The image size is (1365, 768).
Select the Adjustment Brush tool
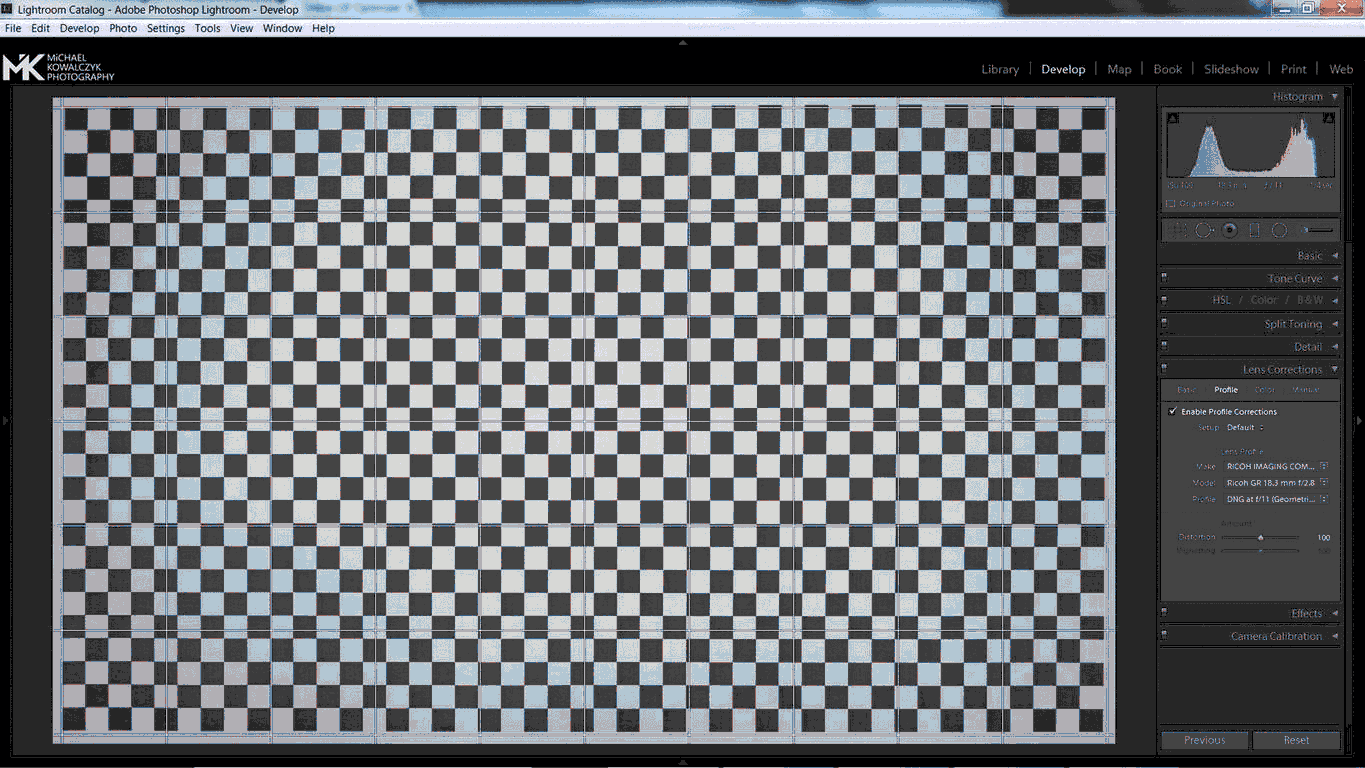pyautogui.click(x=1318, y=230)
